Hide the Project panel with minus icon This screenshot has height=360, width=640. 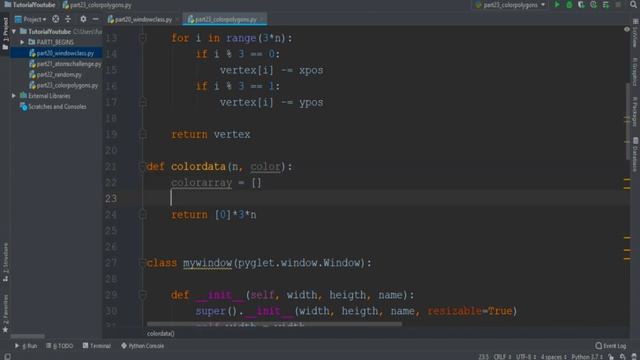coord(96,19)
